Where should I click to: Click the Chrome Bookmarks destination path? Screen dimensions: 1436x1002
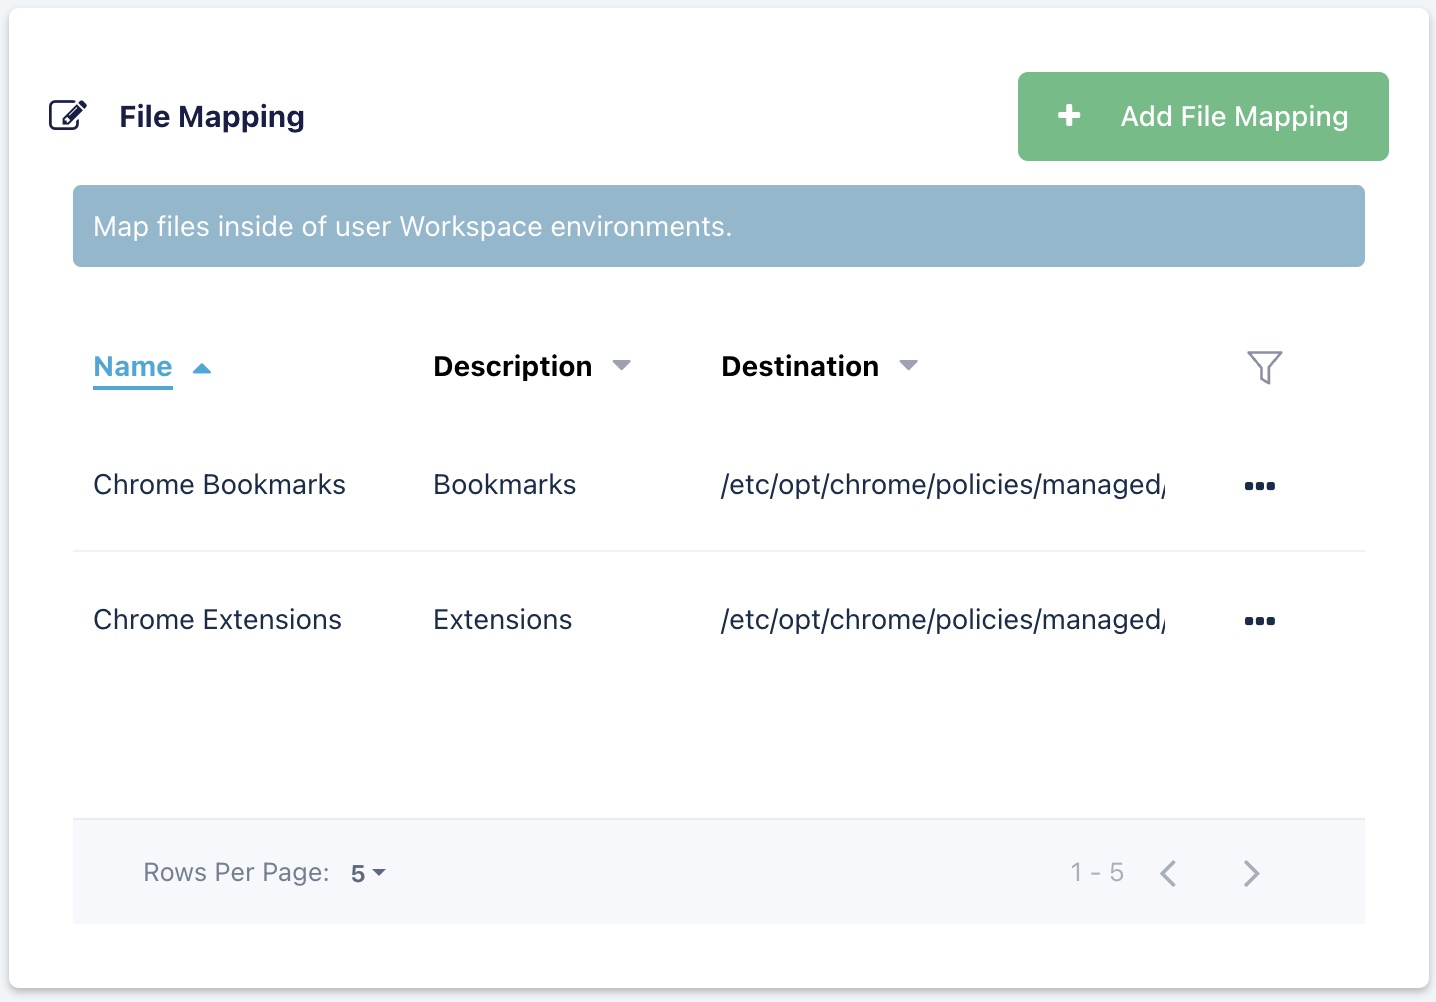pyautogui.click(x=942, y=485)
